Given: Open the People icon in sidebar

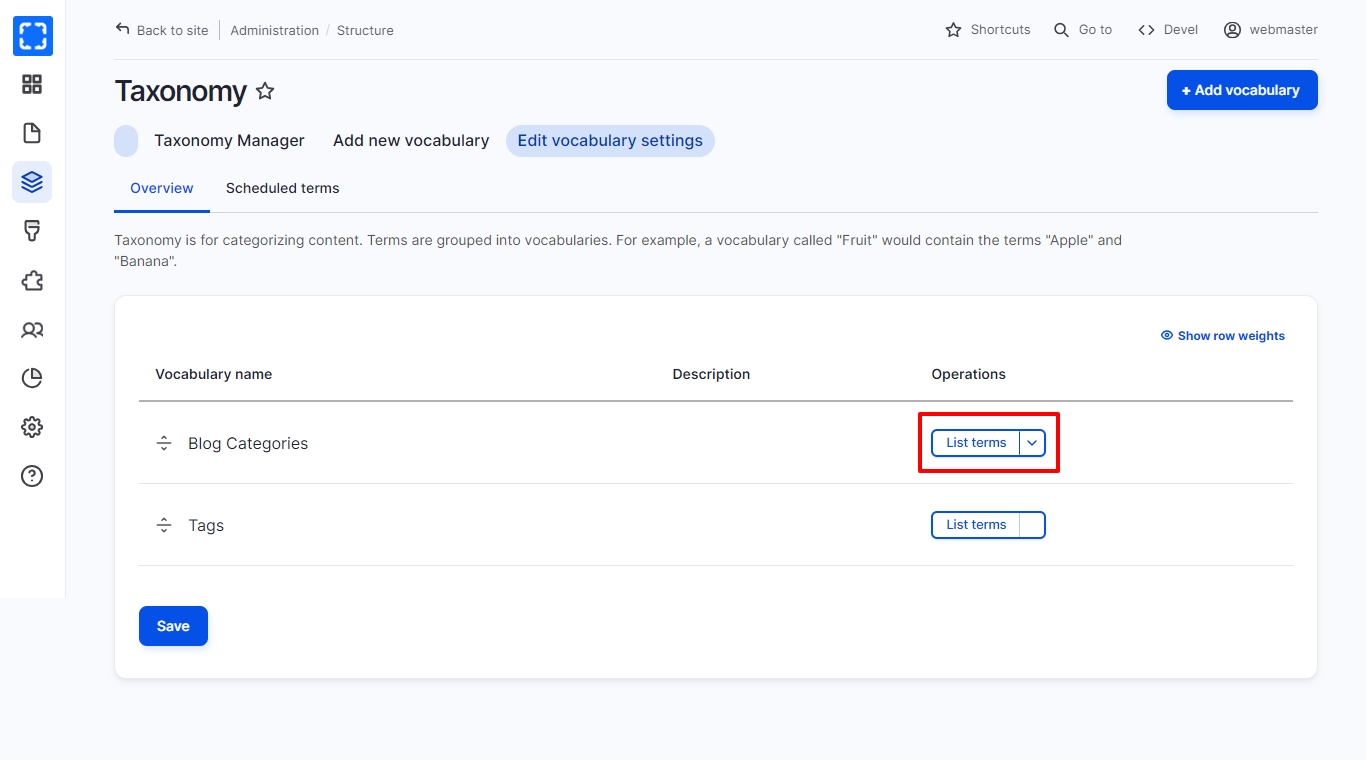Looking at the screenshot, I should pyautogui.click(x=32, y=329).
